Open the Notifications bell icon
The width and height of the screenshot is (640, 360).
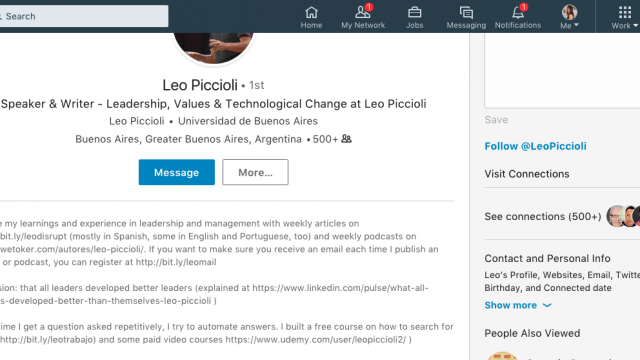pos(518,12)
